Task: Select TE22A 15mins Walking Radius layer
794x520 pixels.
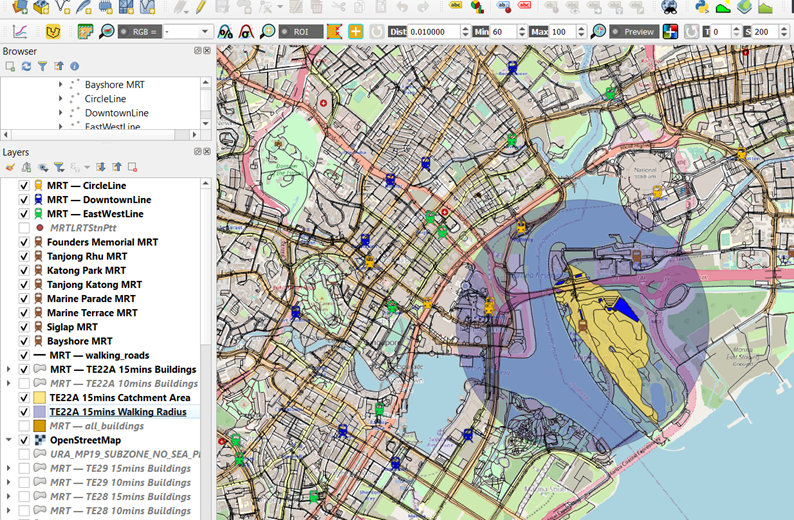Action: [x=117, y=412]
